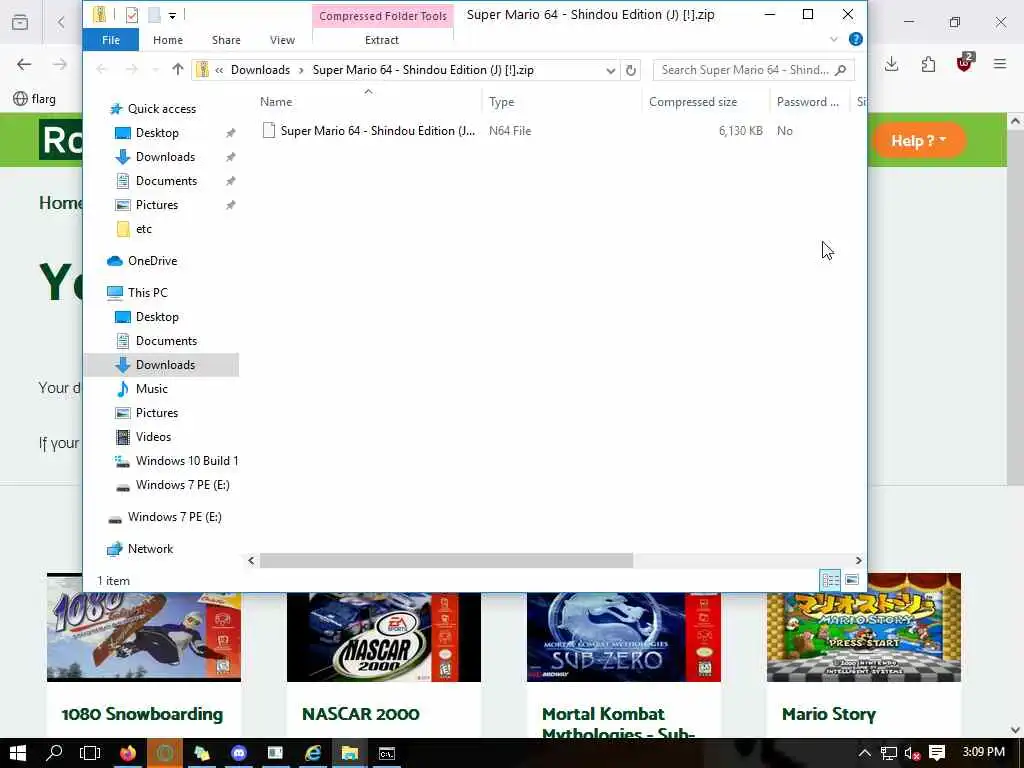The width and height of the screenshot is (1024, 768).
Task: Open the NASCAR 2000 game link
Action: (x=360, y=714)
